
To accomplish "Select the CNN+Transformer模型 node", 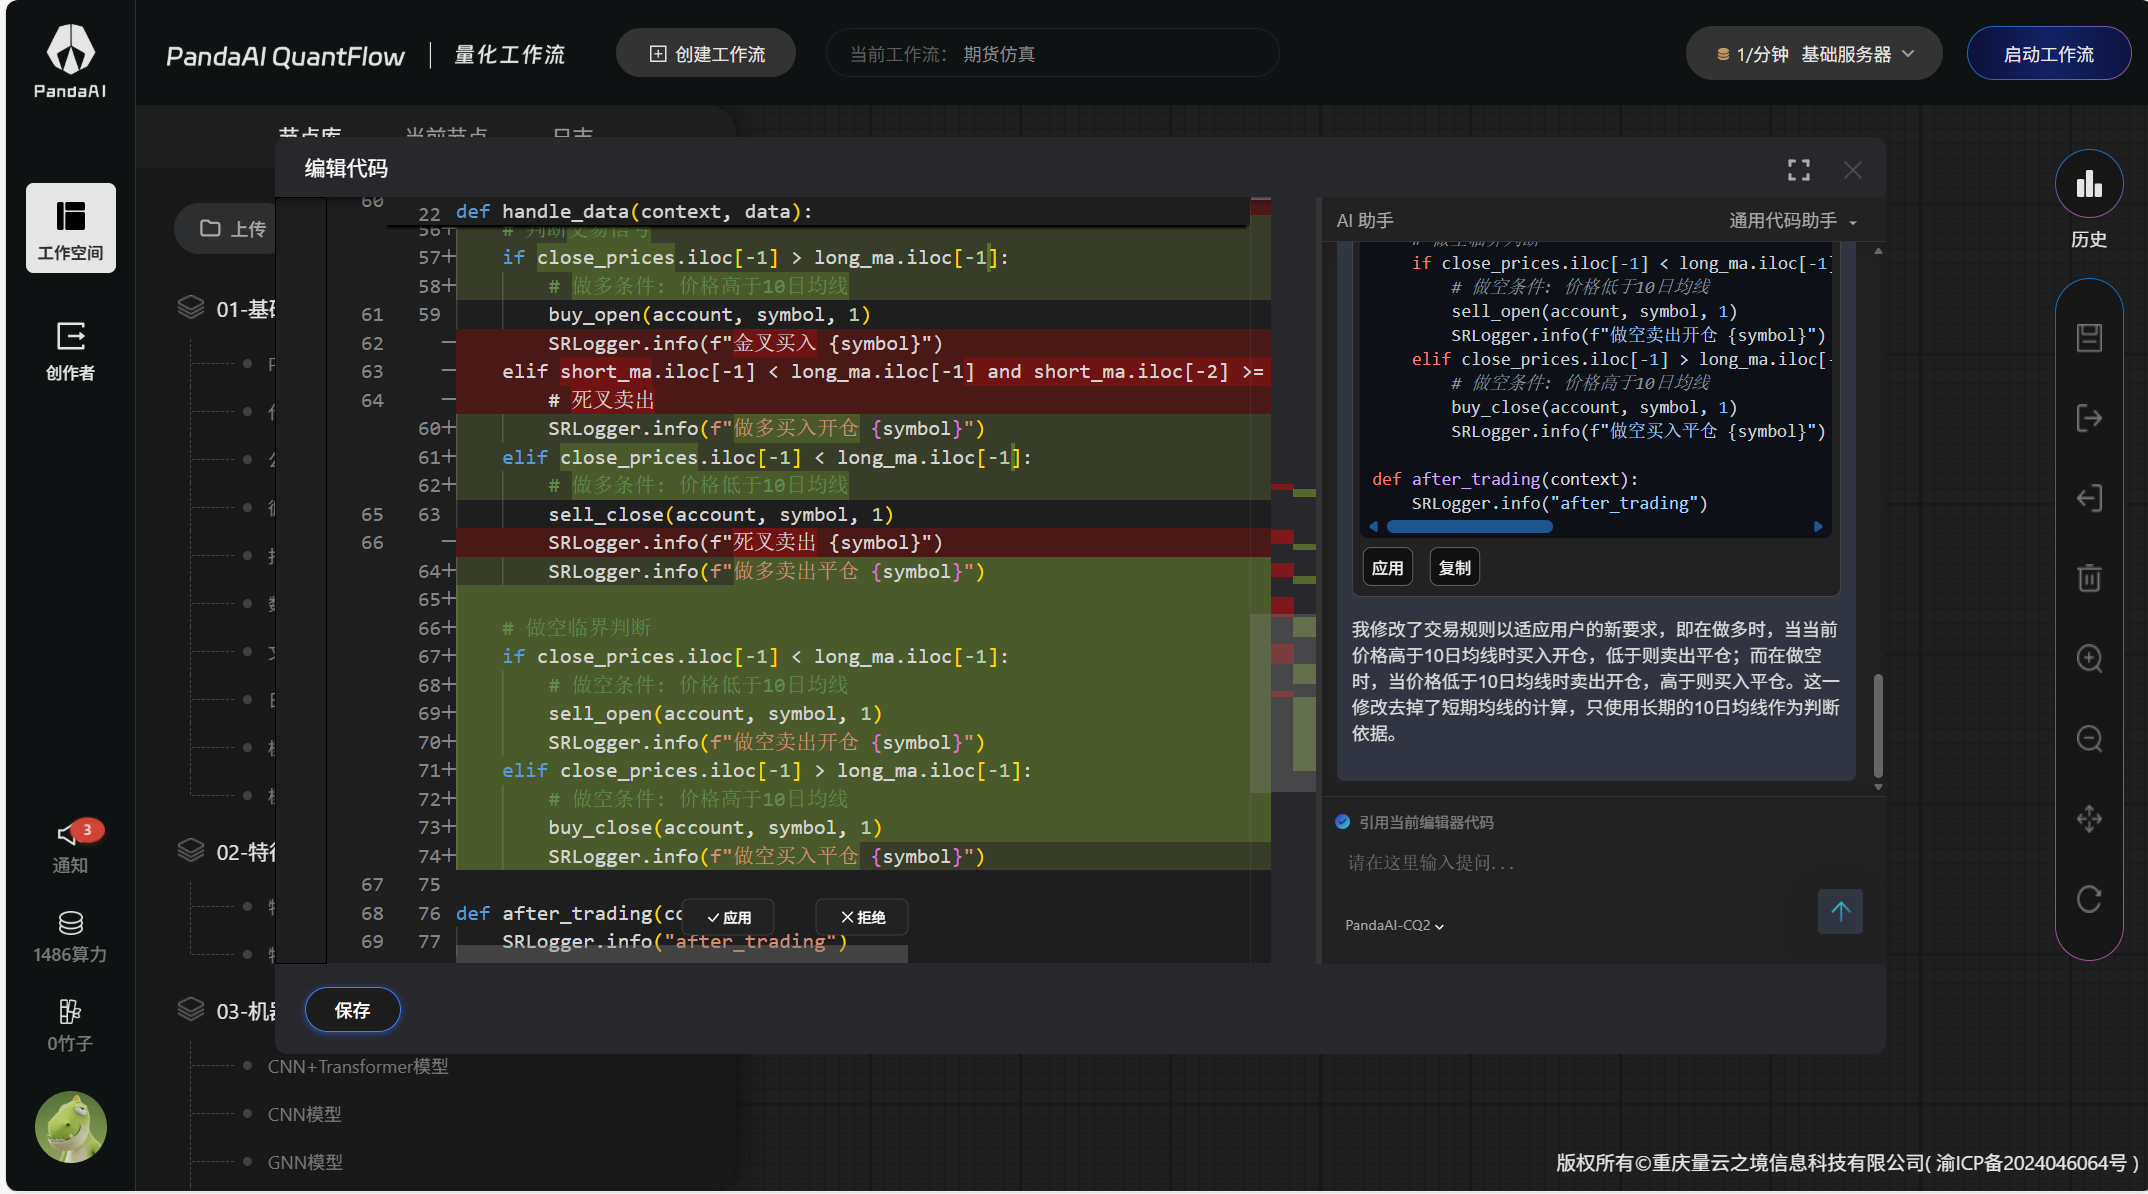I will coord(358,1067).
